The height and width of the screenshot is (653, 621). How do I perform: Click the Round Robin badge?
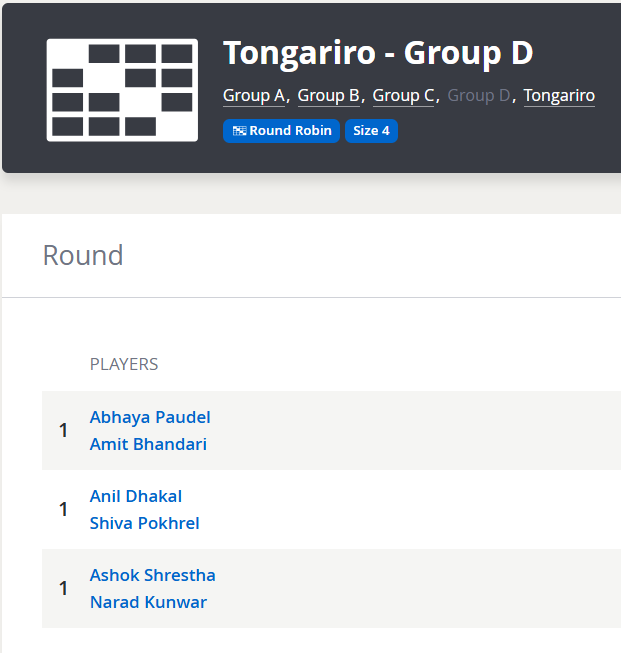(281, 131)
